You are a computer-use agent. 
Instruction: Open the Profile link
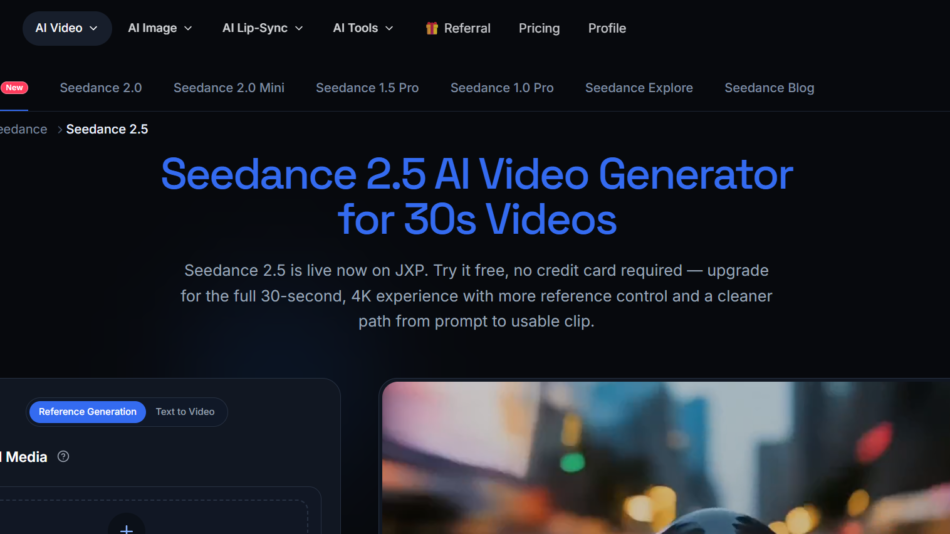pos(607,28)
